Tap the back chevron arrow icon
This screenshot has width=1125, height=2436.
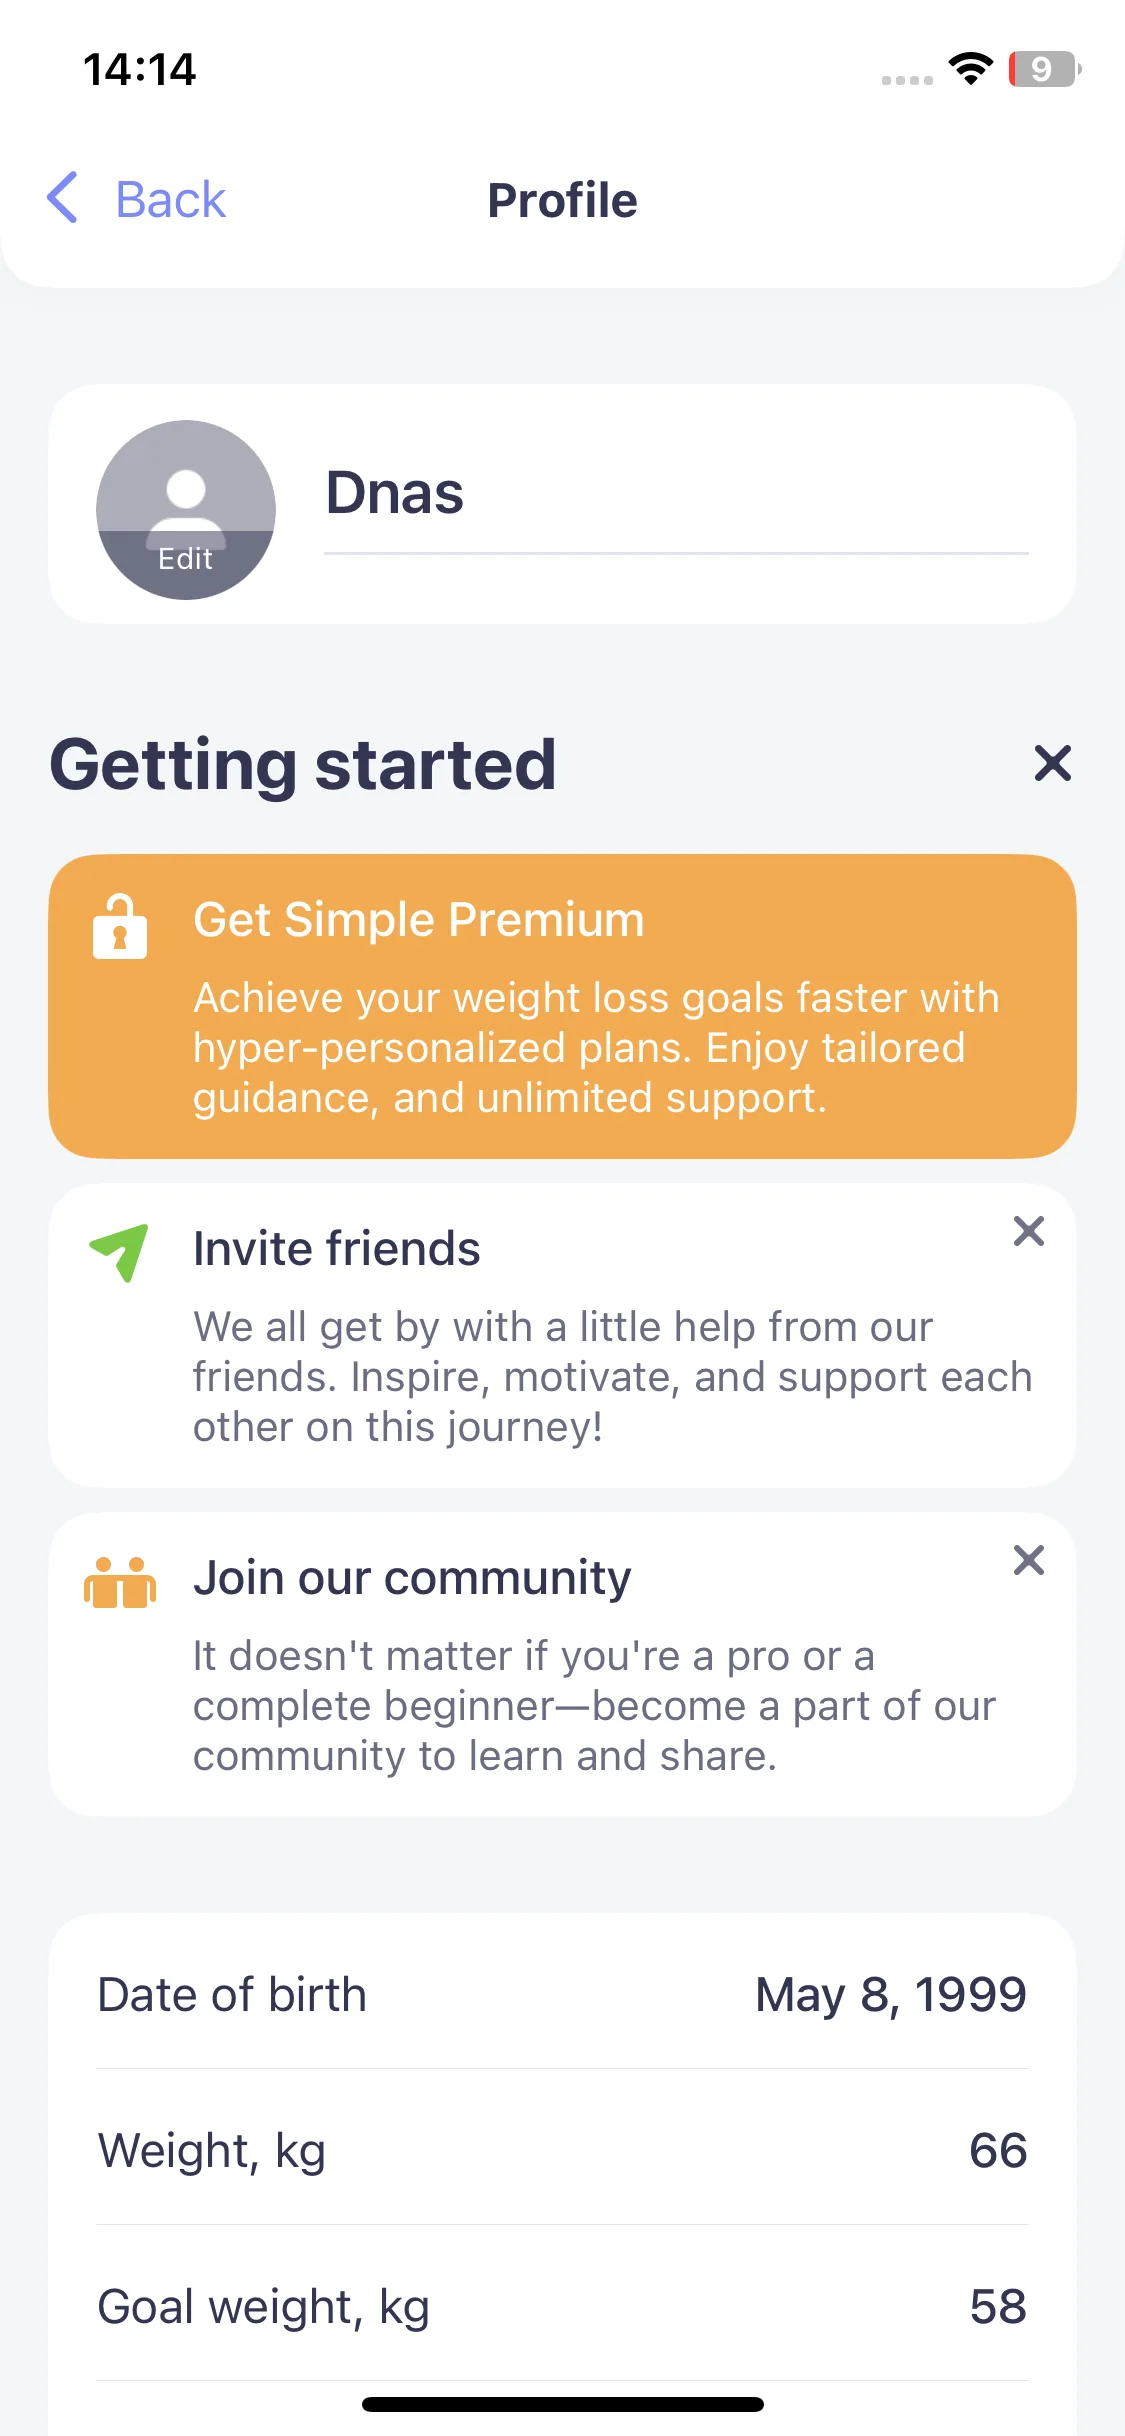click(62, 197)
